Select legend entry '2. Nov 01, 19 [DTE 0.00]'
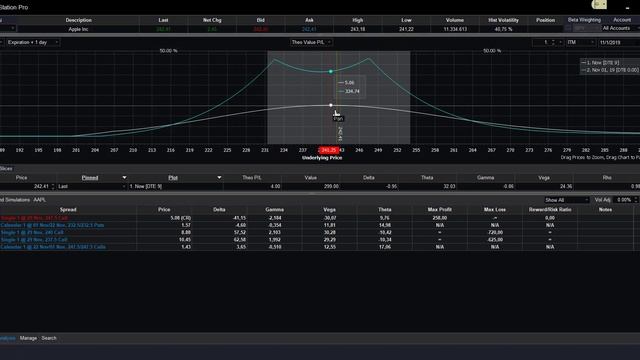The width and height of the screenshot is (640, 360). [610, 70]
